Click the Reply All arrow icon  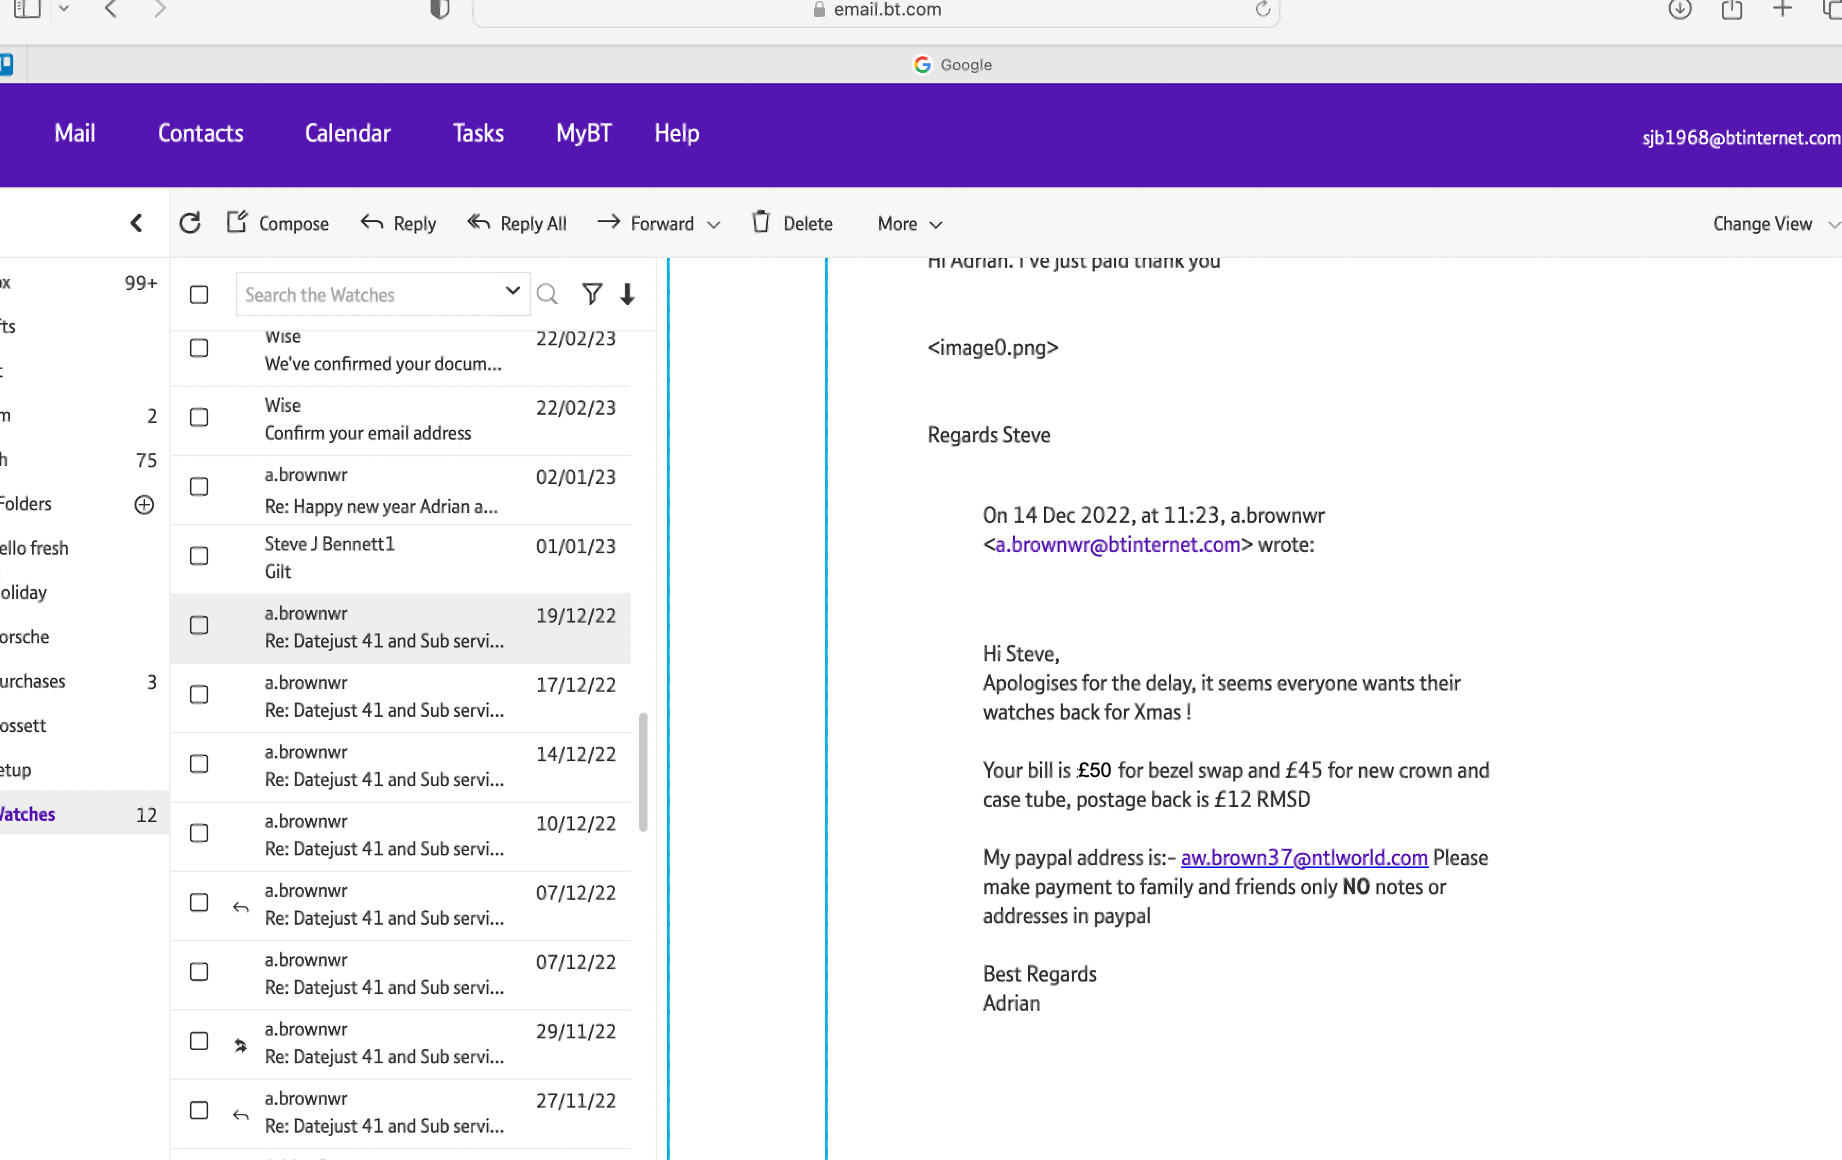(479, 222)
